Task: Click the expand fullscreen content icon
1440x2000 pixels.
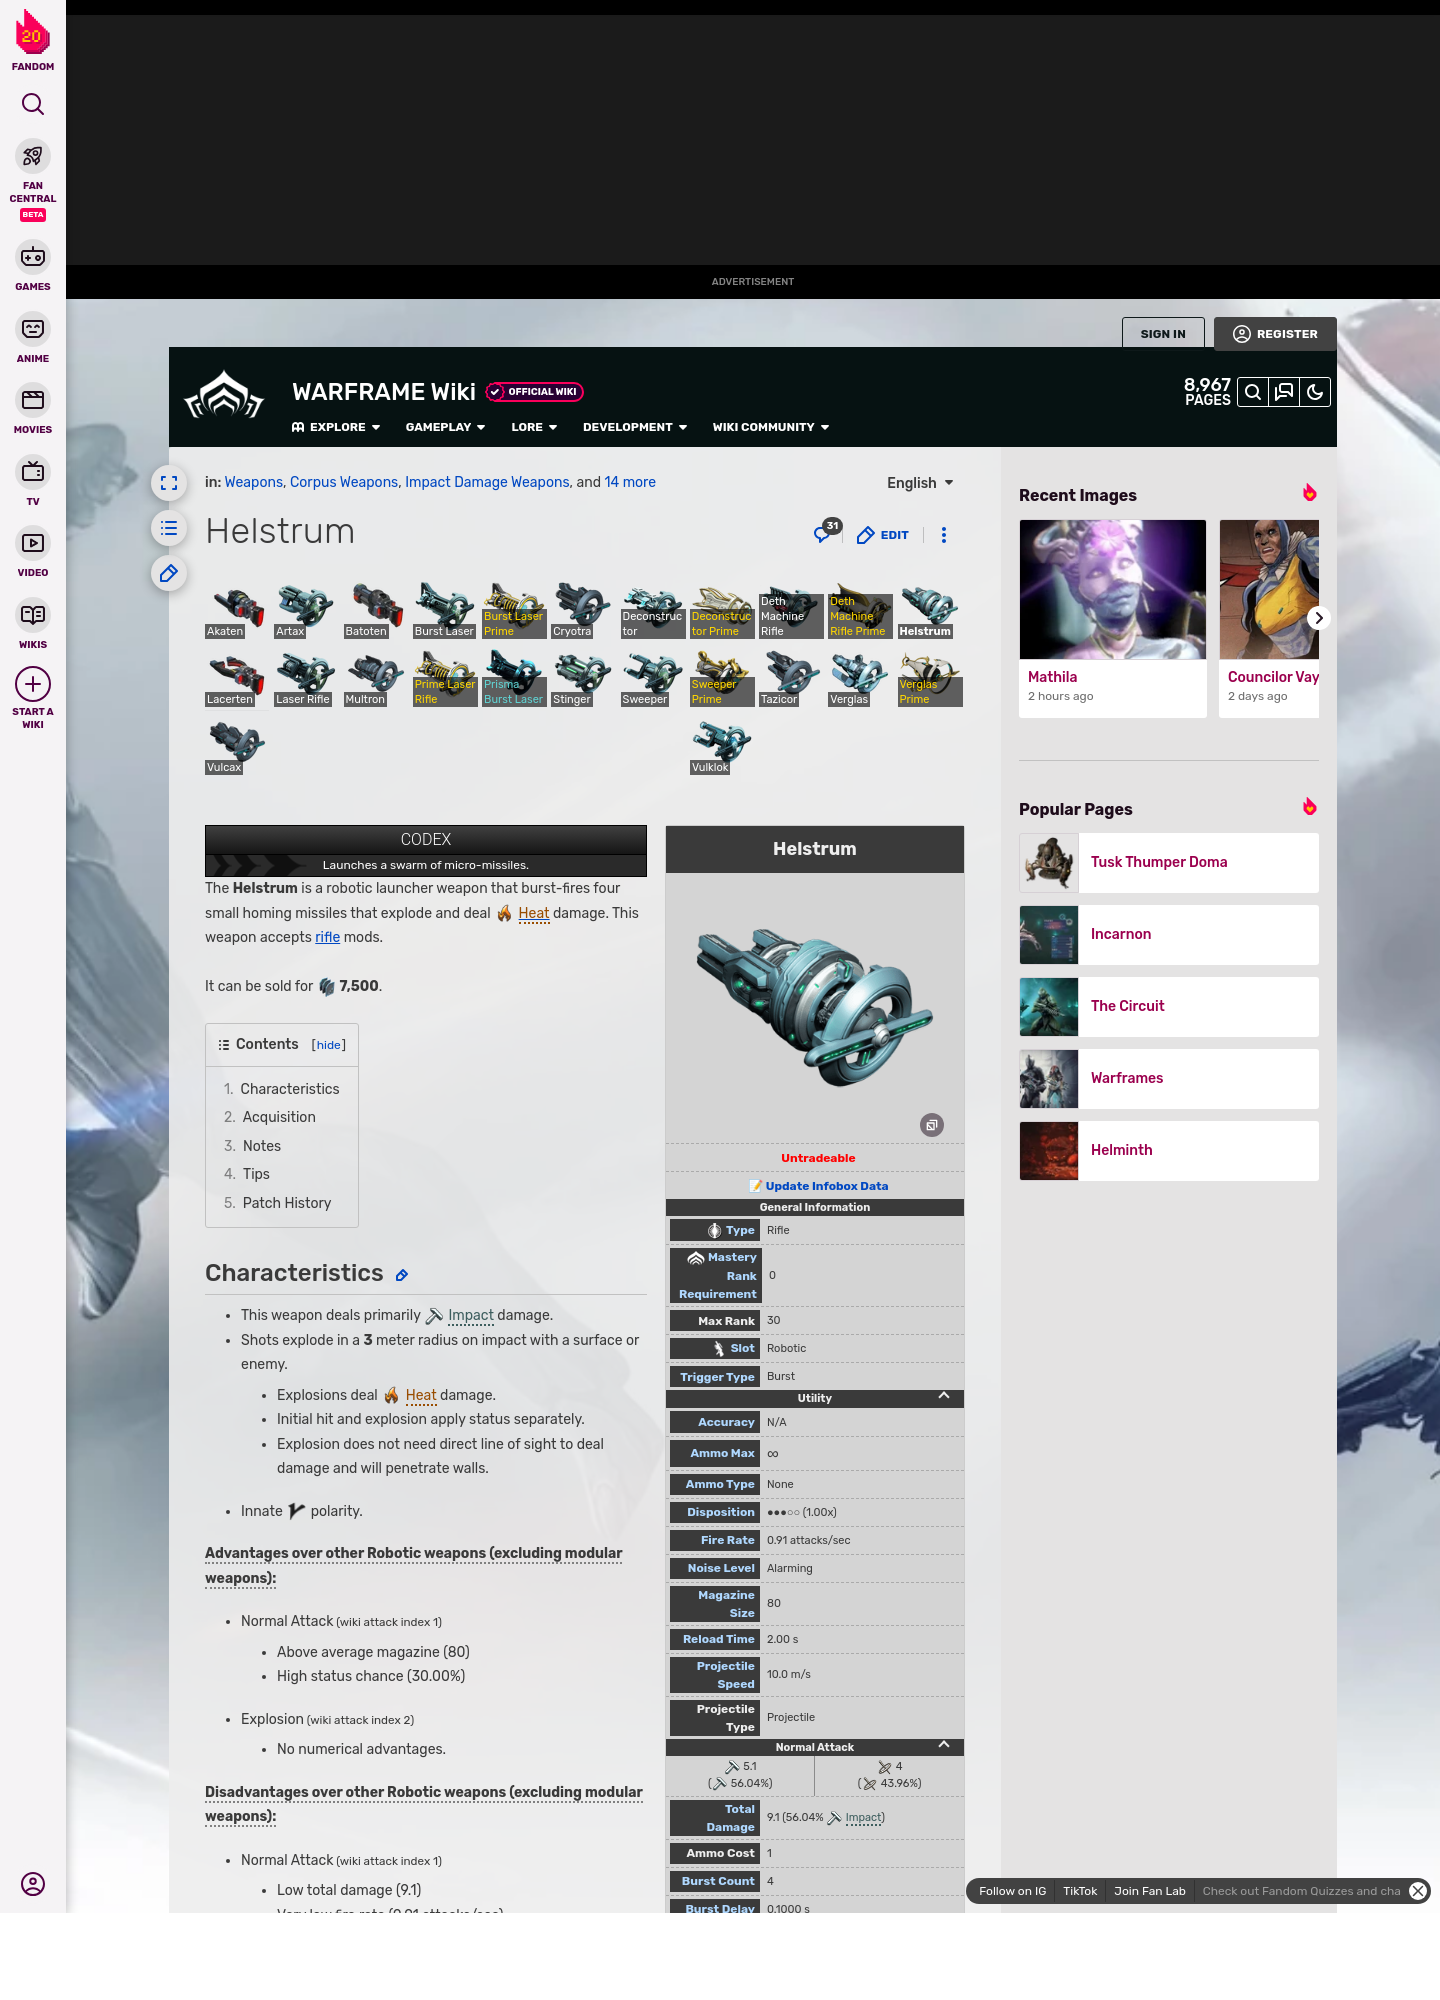Action: [x=169, y=483]
